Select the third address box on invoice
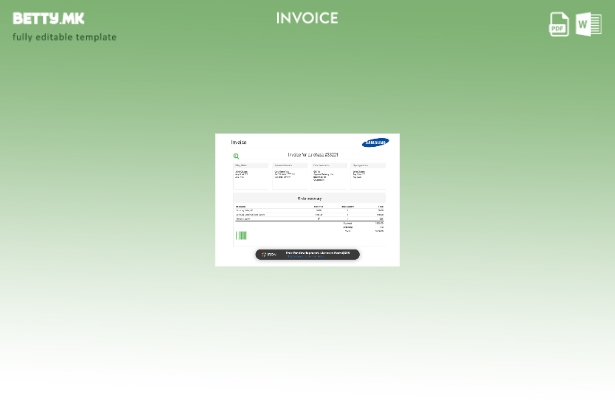This screenshot has height=400, width=615. 329,174
